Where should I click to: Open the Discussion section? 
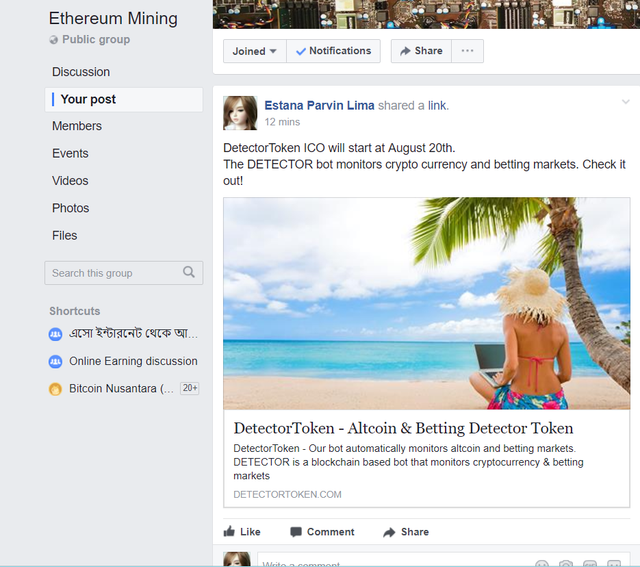coord(81,72)
